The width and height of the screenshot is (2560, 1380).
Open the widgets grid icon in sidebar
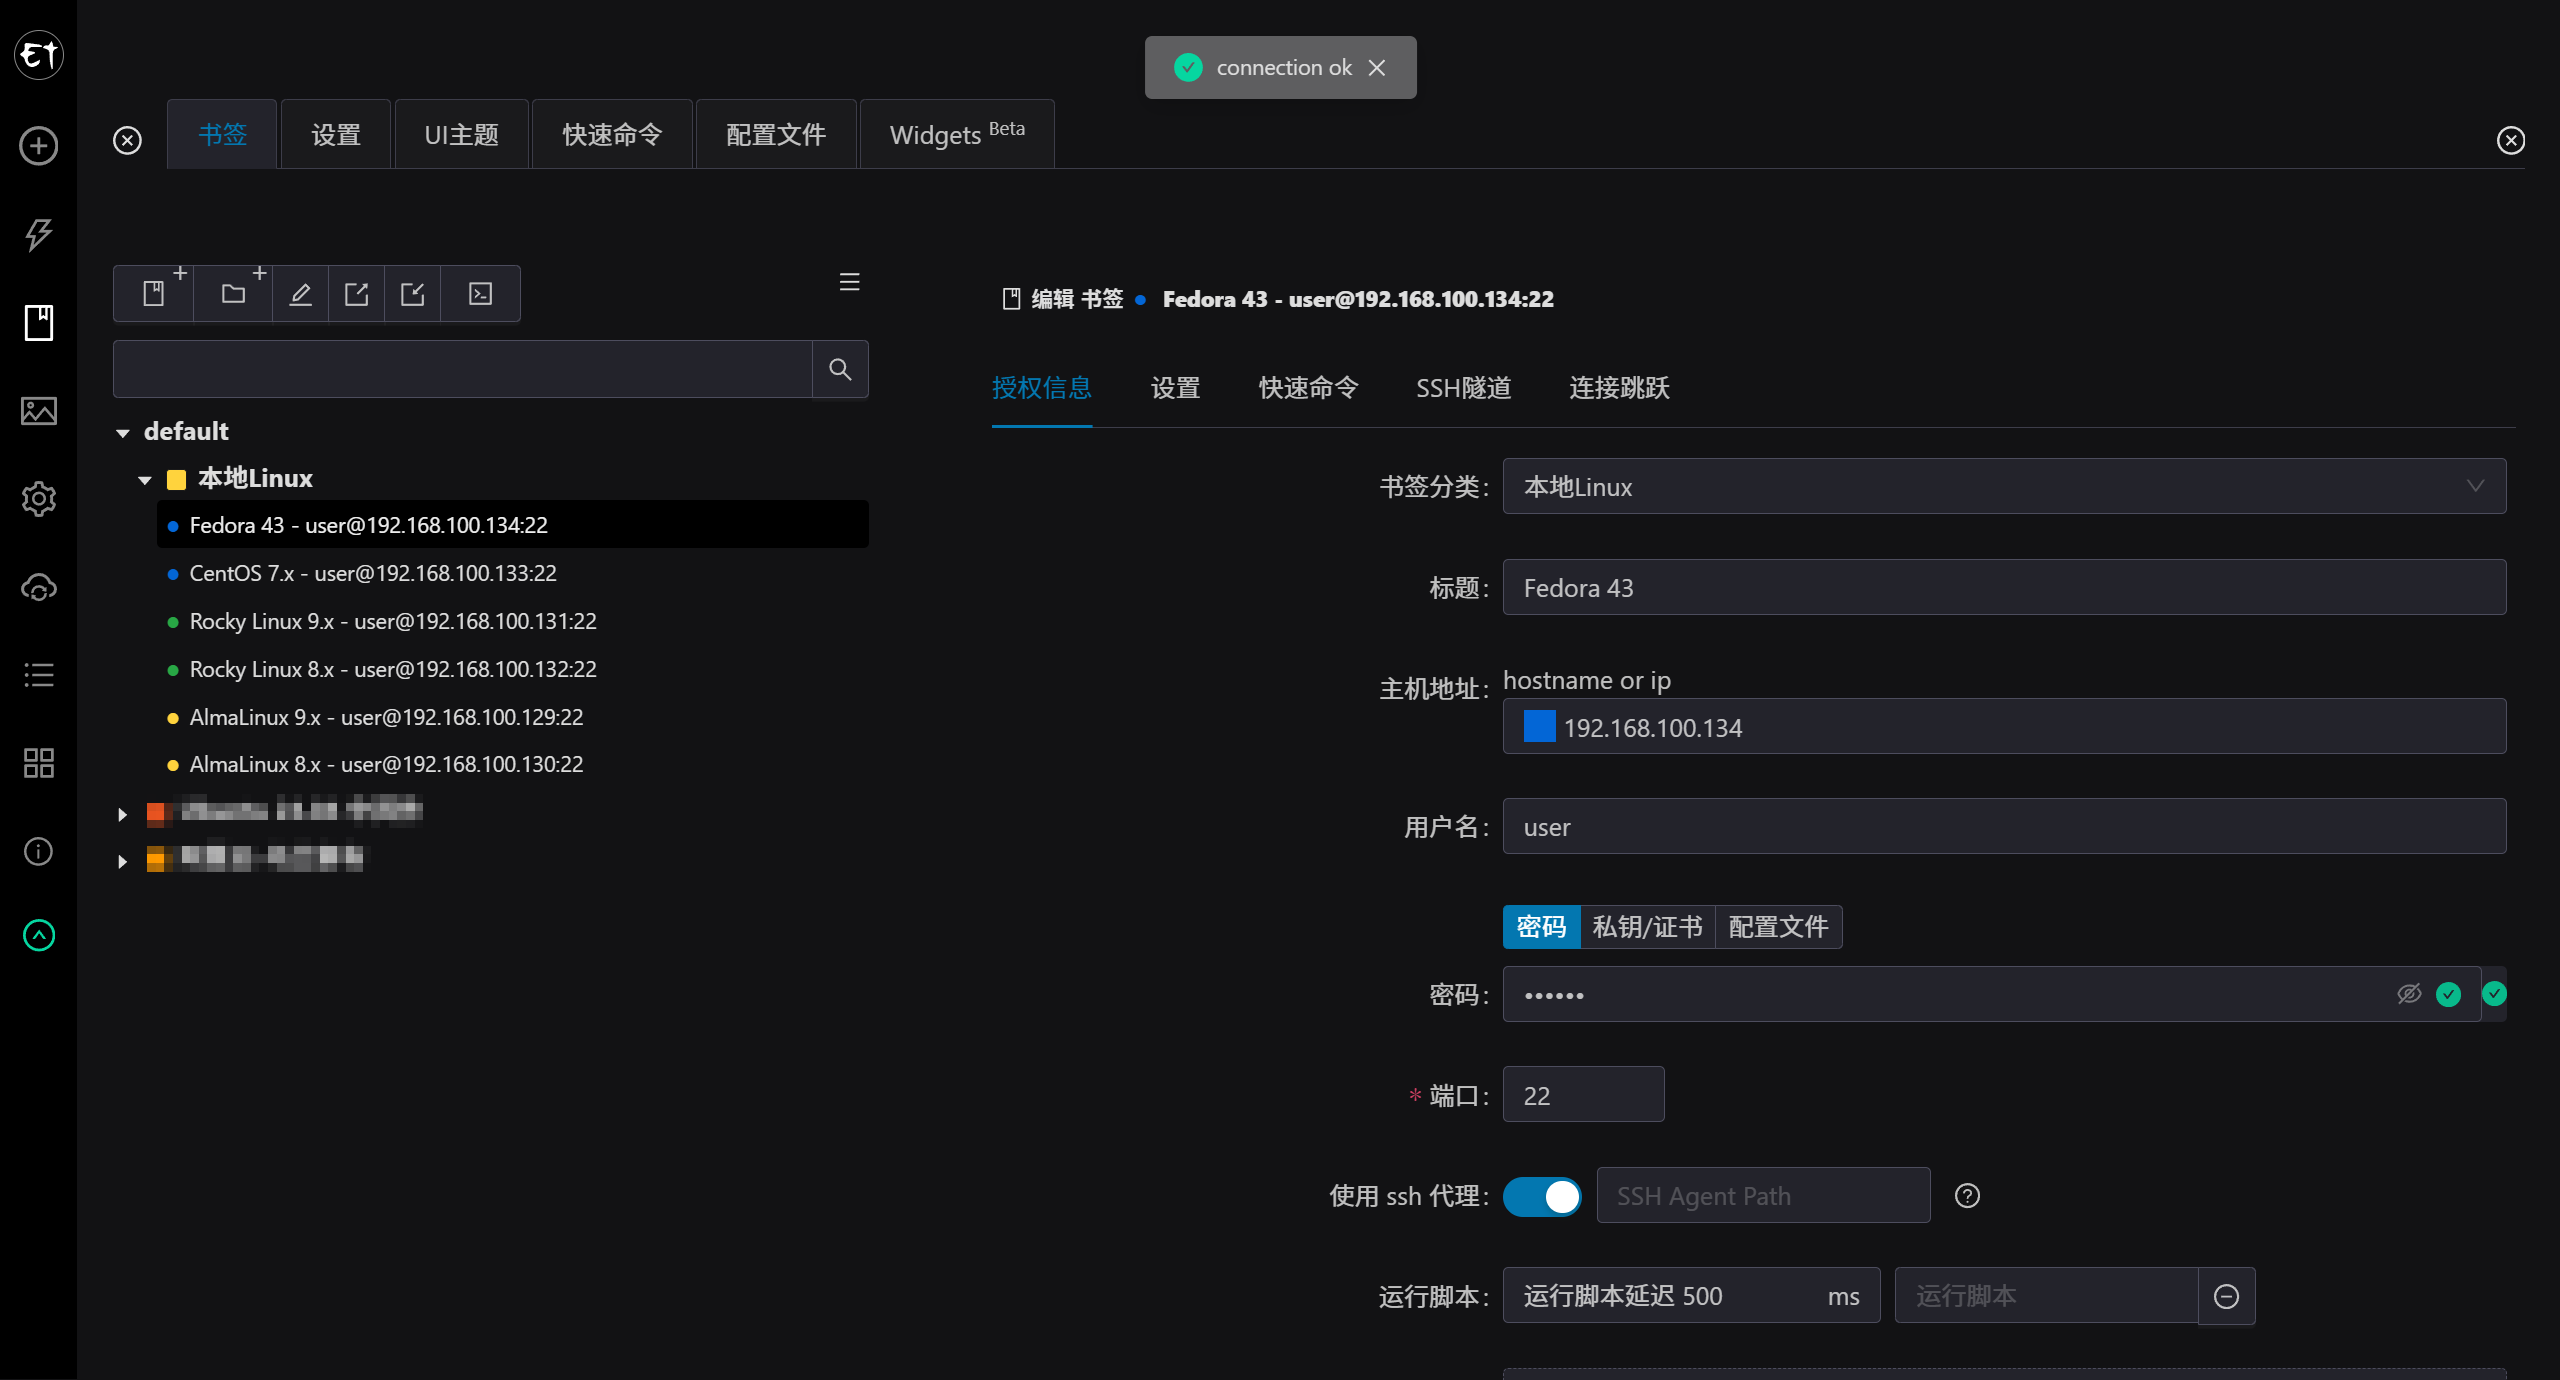(x=38, y=763)
